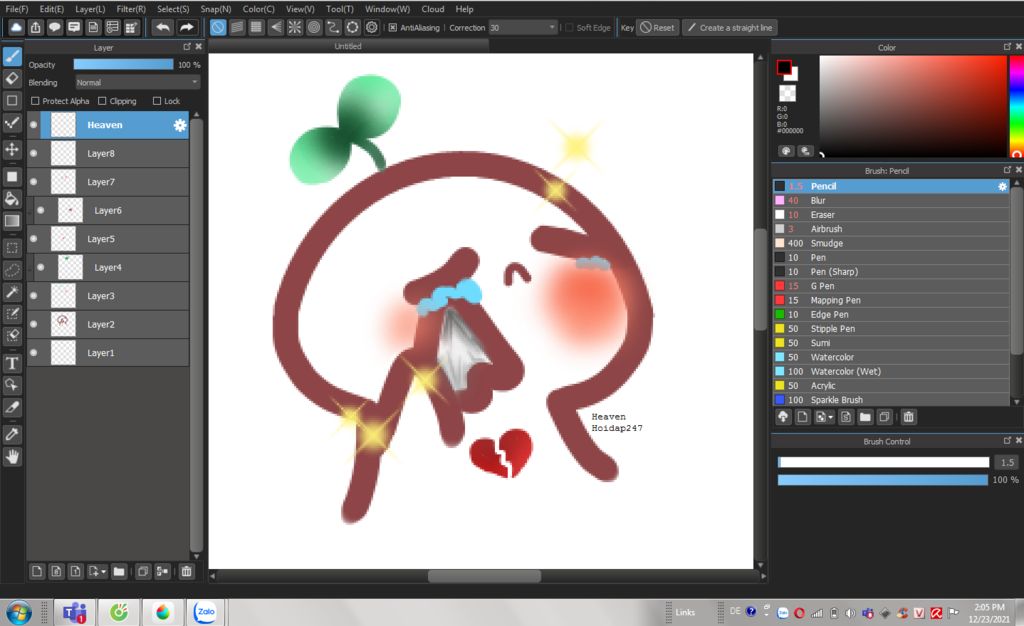
Task: Pick the Bucket fill tool
Action: point(12,198)
